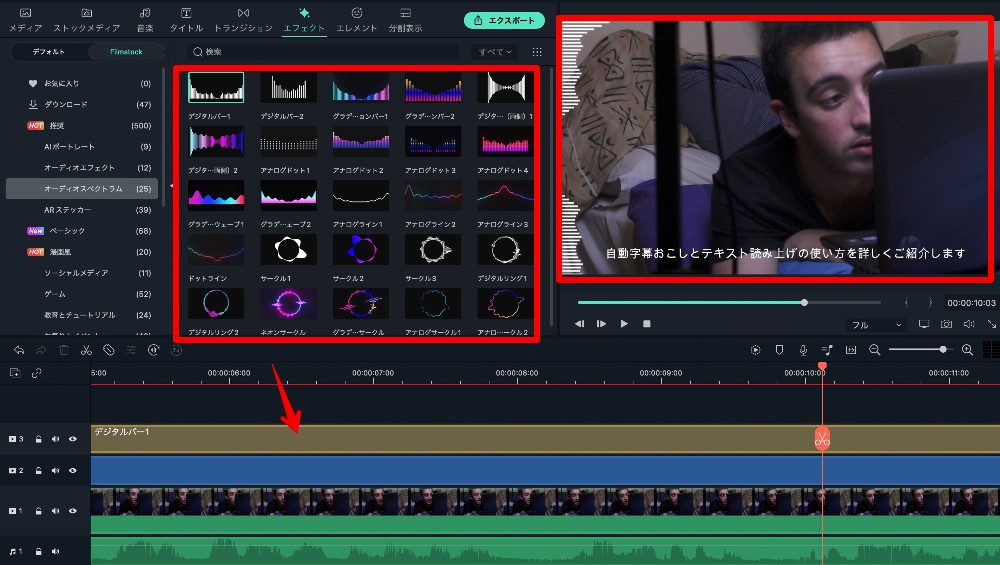Open the メディア tab
The height and width of the screenshot is (565, 1000).
(26, 20)
